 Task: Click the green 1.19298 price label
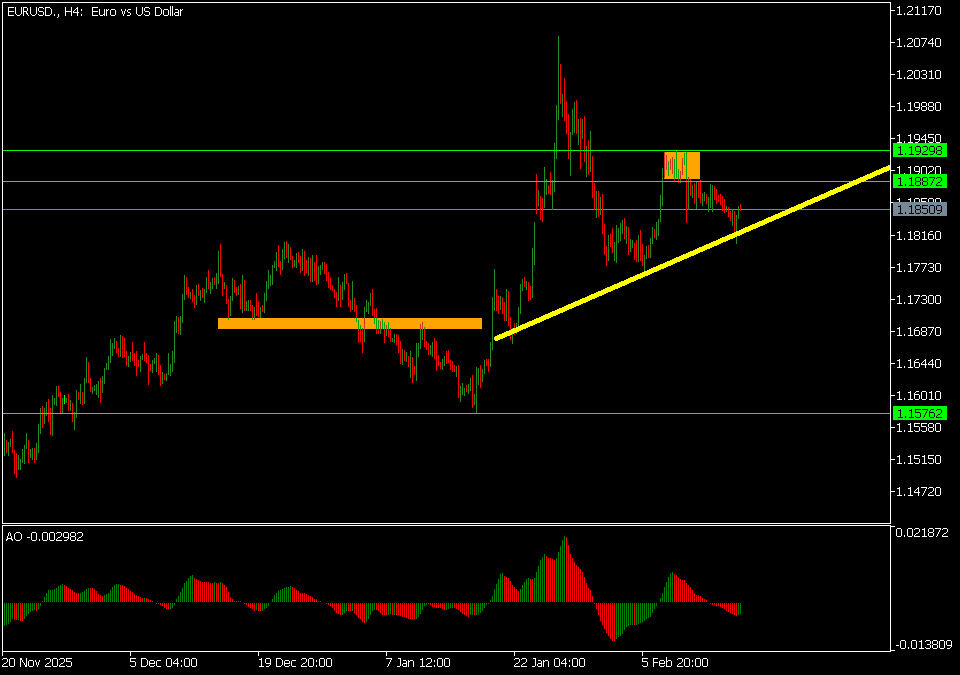pyautogui.click(x=918, y=150)
